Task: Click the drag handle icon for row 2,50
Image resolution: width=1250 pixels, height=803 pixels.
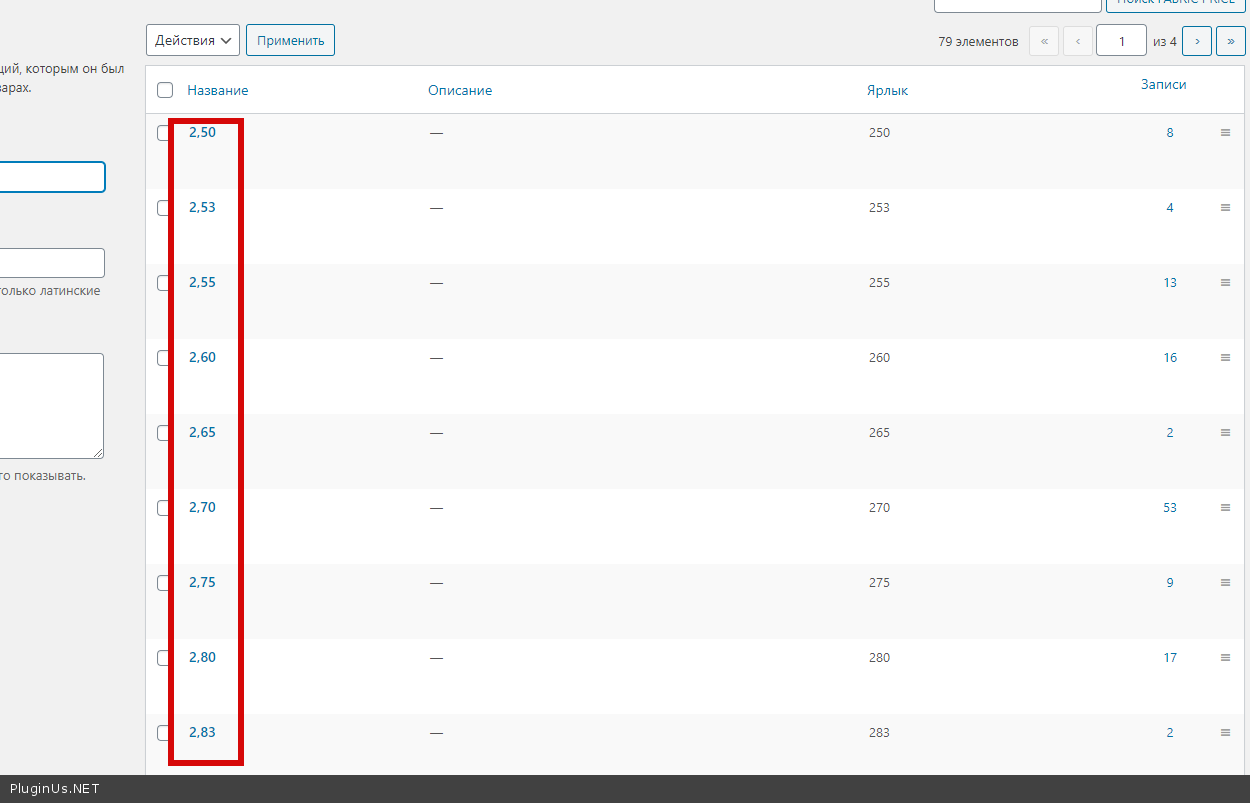Action: (1225, 133)
